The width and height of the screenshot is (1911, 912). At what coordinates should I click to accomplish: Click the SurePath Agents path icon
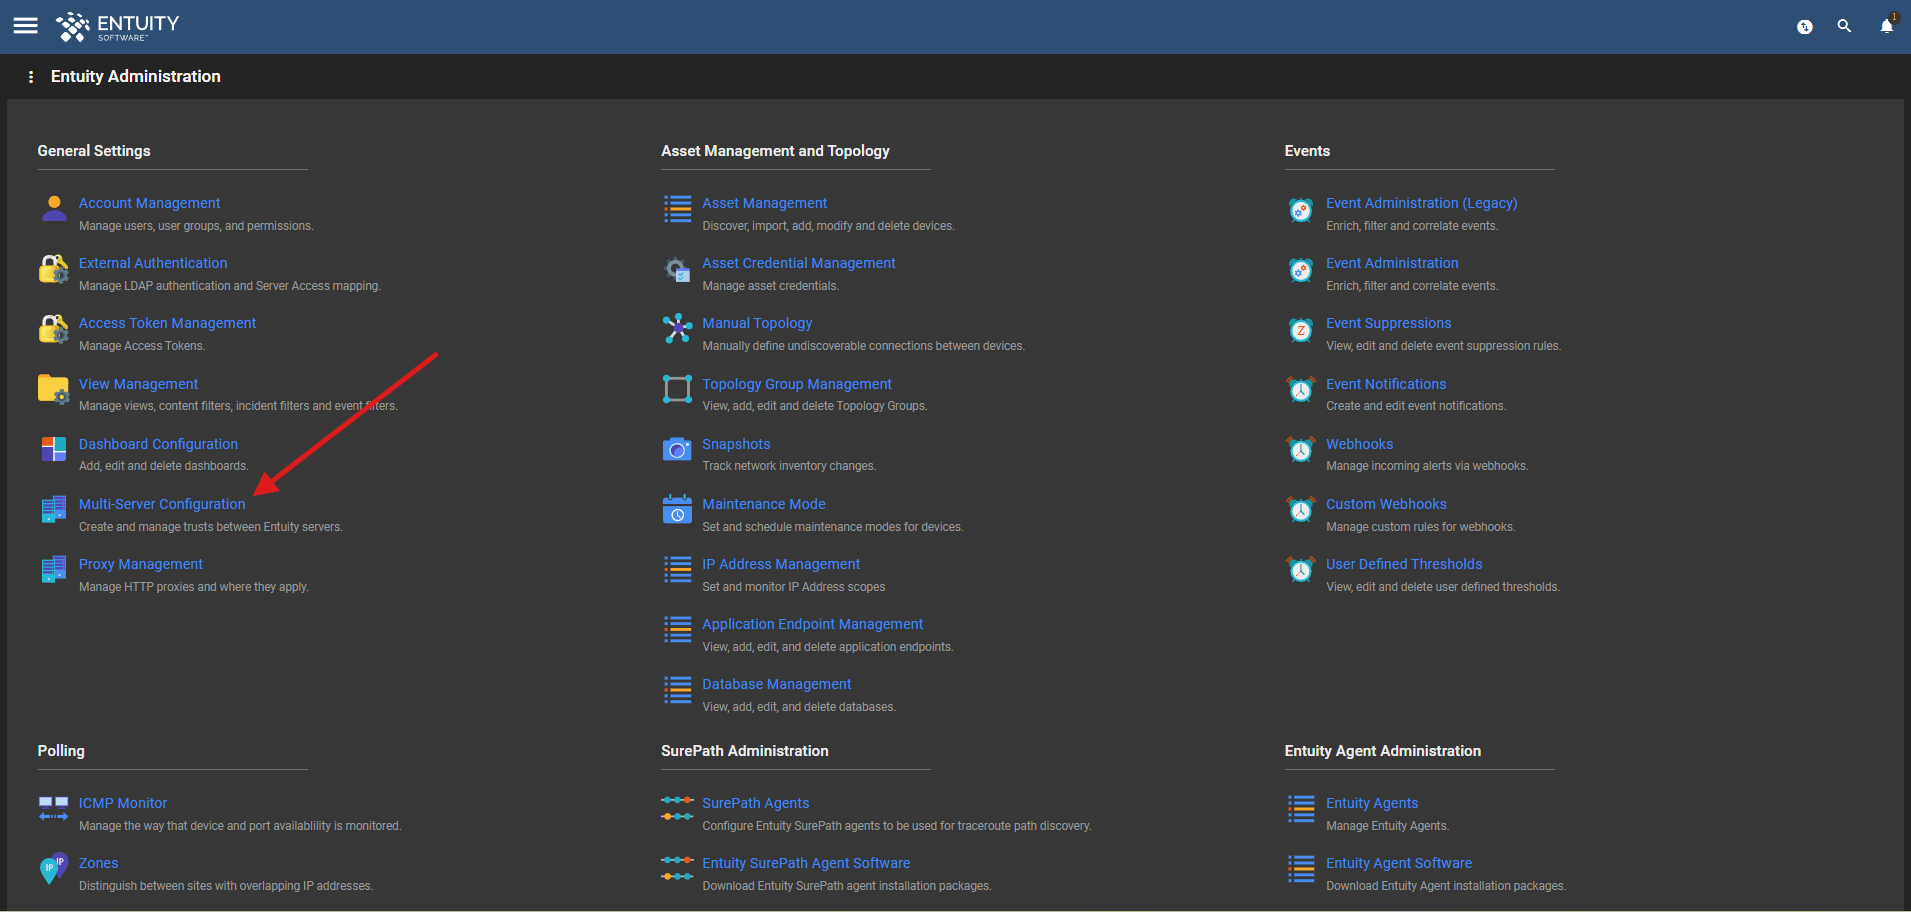point(678,808)
